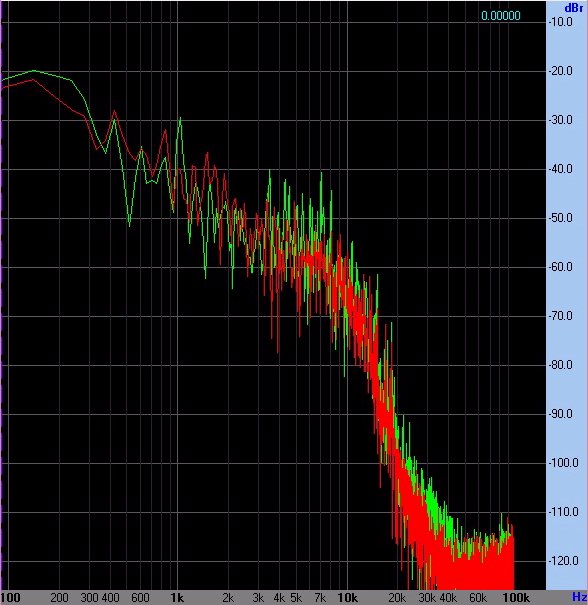Click the Hz unit label

click(579, 597)
